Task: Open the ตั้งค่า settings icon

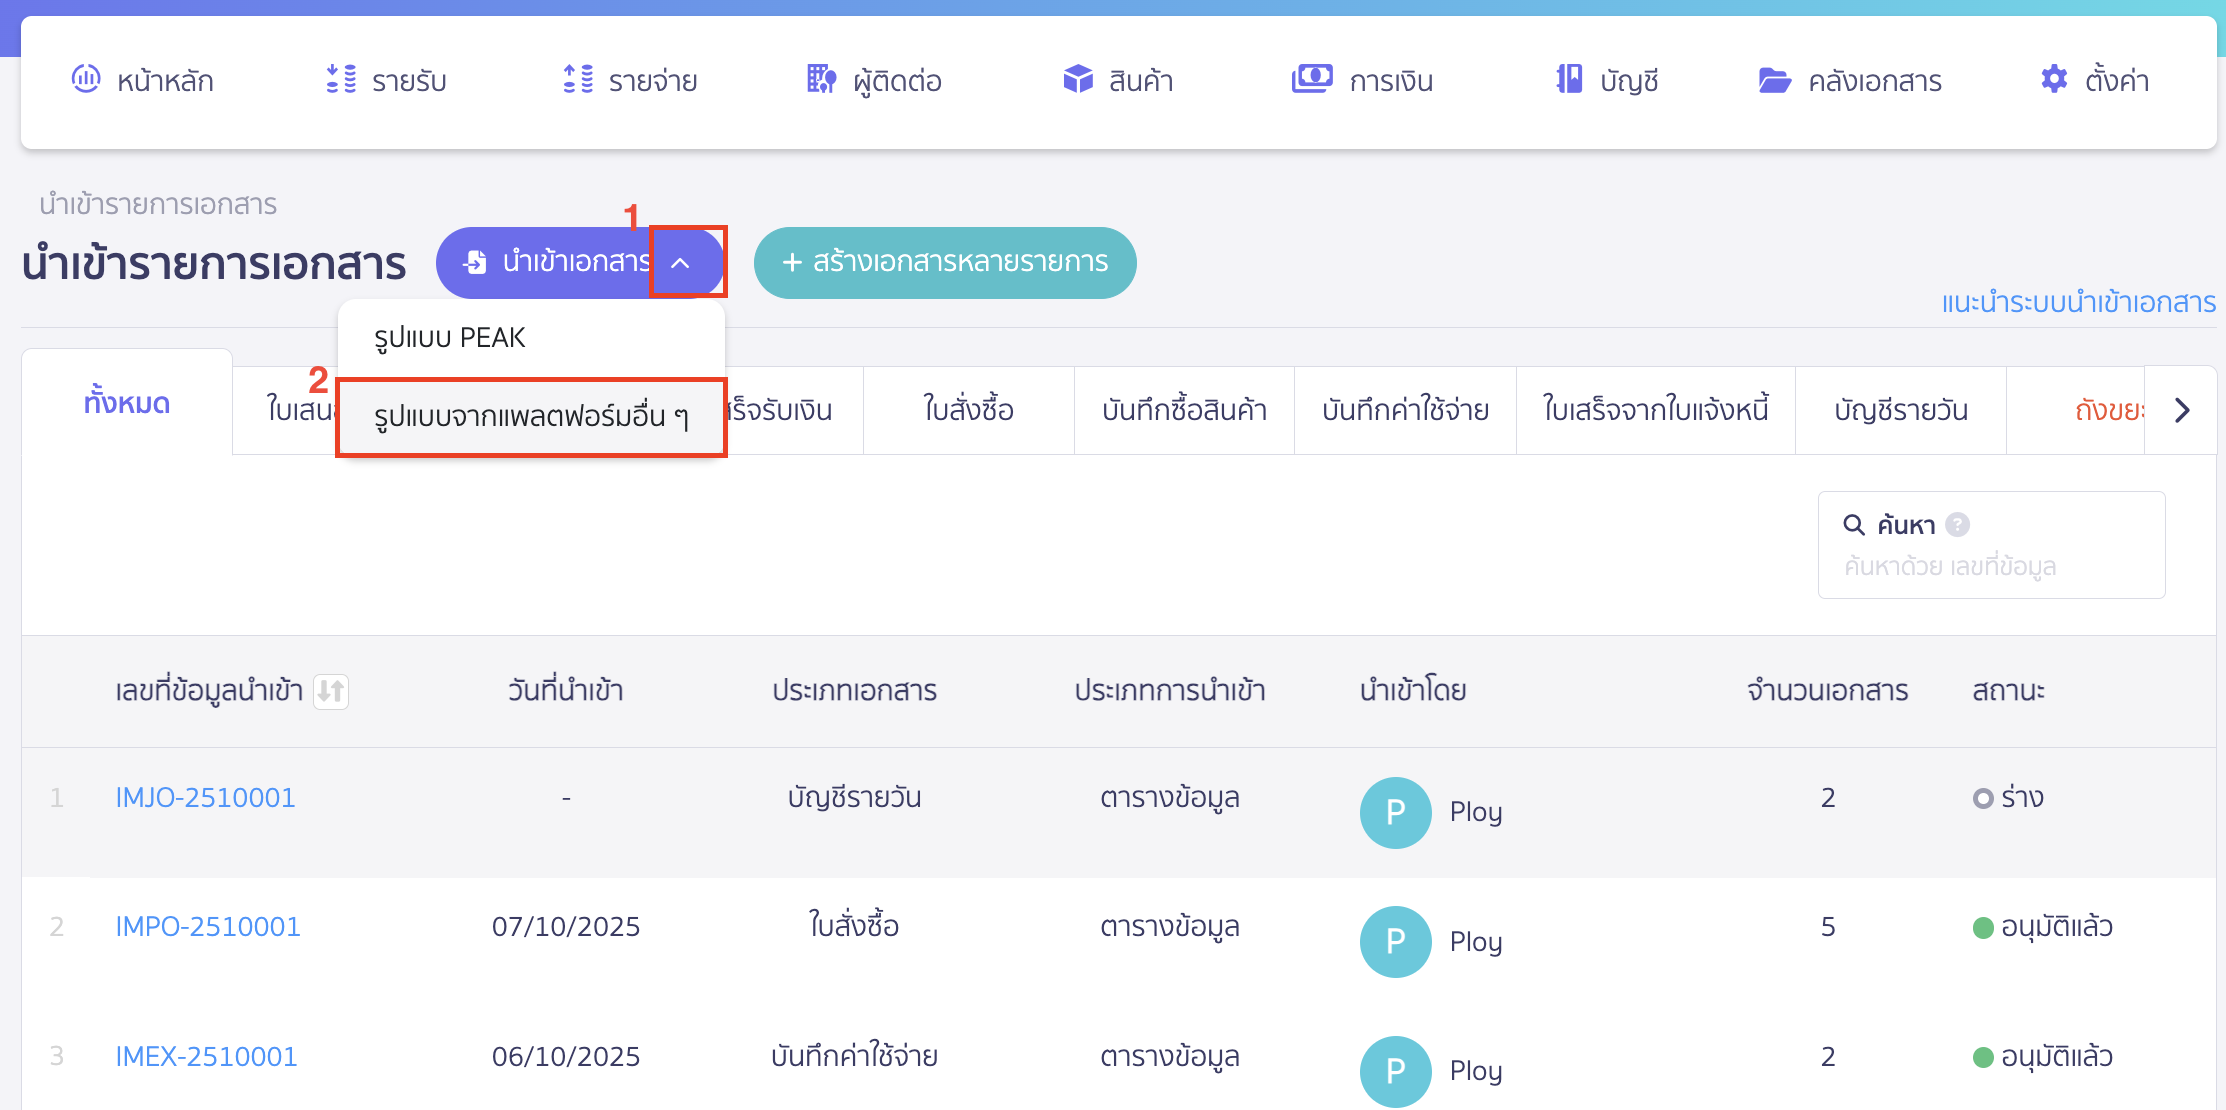Action: [2053, 79]
